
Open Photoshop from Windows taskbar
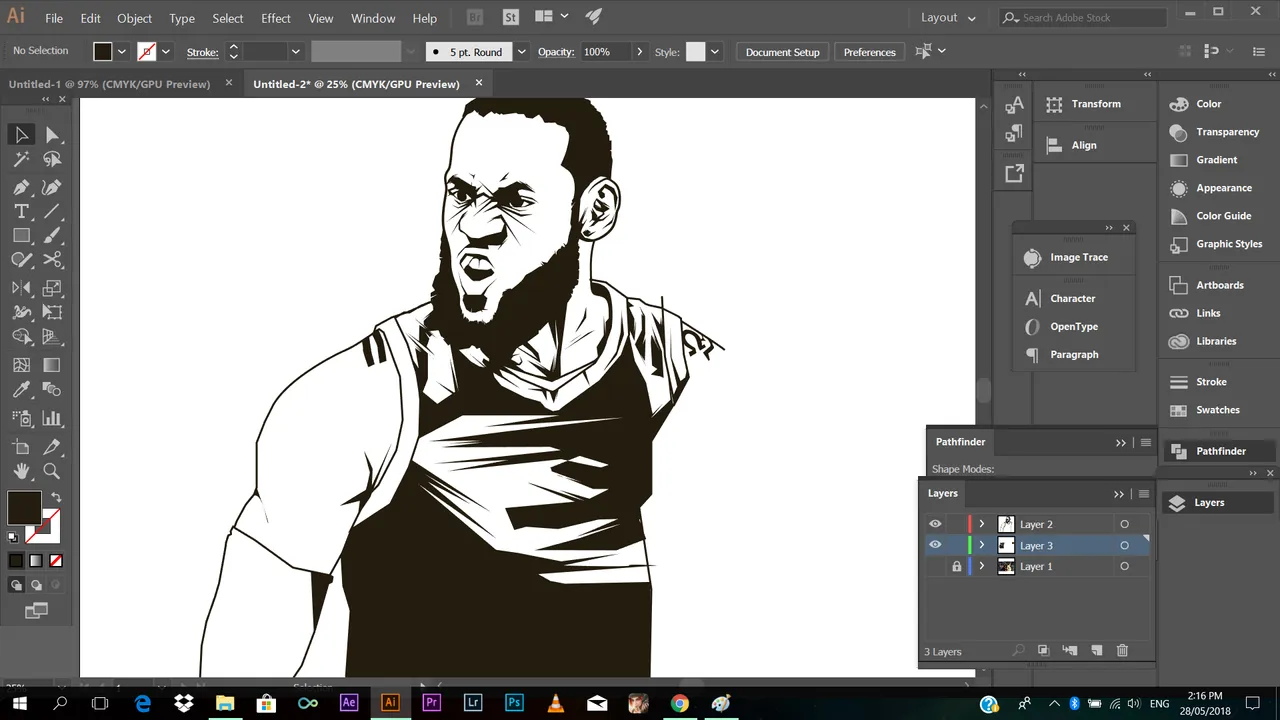click(x=514, y=703)
